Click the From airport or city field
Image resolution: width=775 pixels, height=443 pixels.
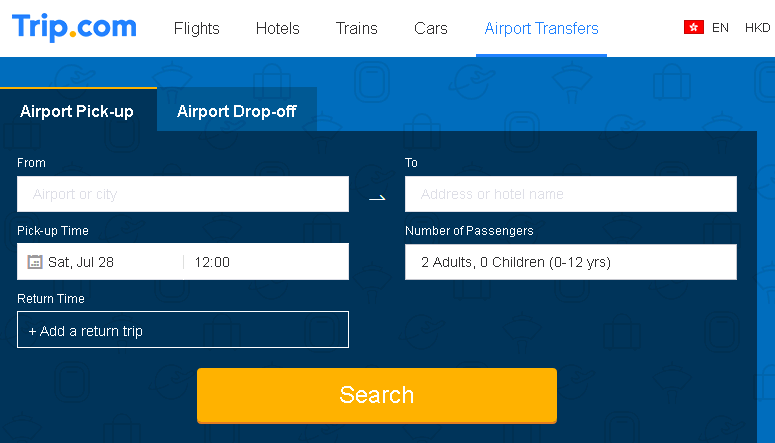pos(183,194)
